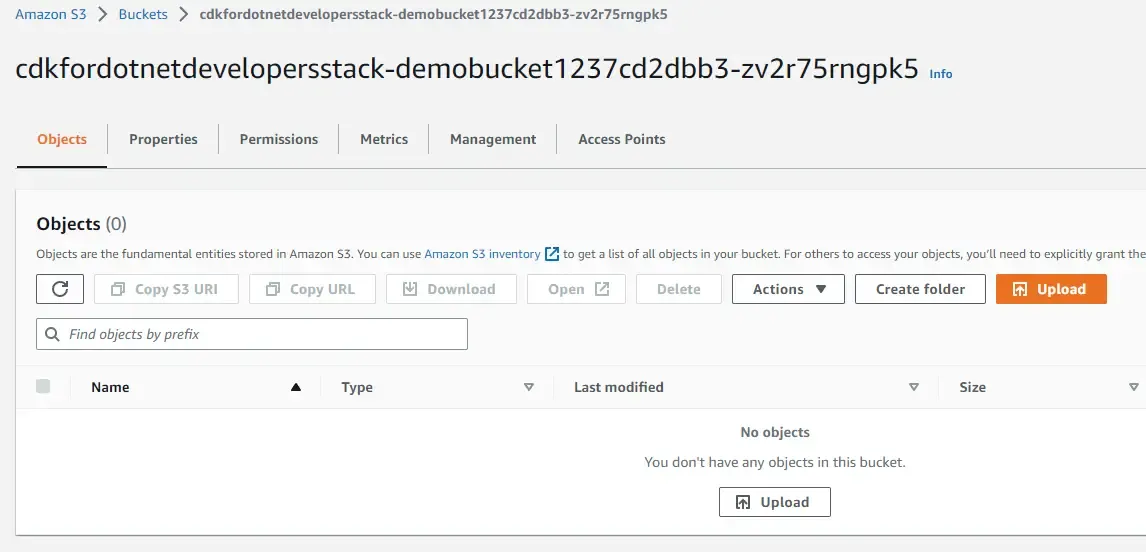Click the bucket name in the breadcrumb
Screen dimensions: 1146x552
point(433,14)
